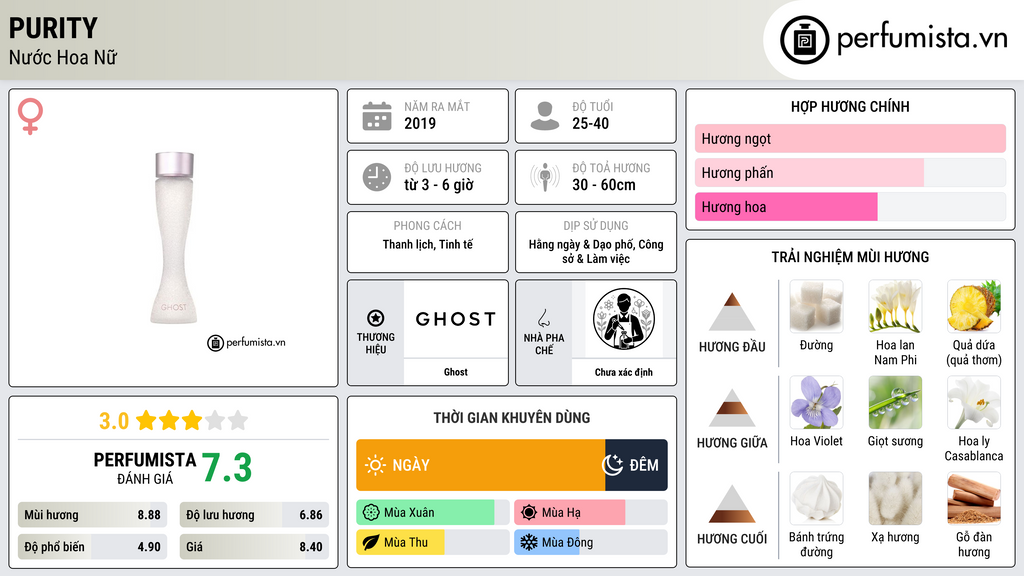
Task: Click the style text Thanh lịch, Tinh tế
Action: pyautogui.click(x=428, y=244)
